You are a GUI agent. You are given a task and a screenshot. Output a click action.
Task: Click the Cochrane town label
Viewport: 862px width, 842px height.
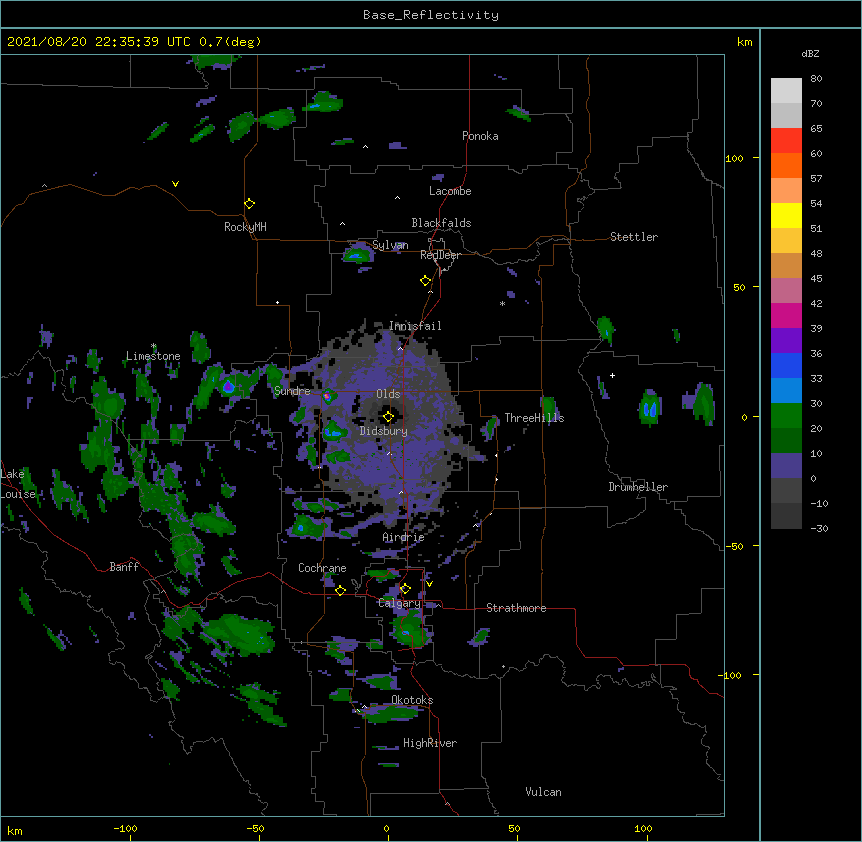click(322, 568)
